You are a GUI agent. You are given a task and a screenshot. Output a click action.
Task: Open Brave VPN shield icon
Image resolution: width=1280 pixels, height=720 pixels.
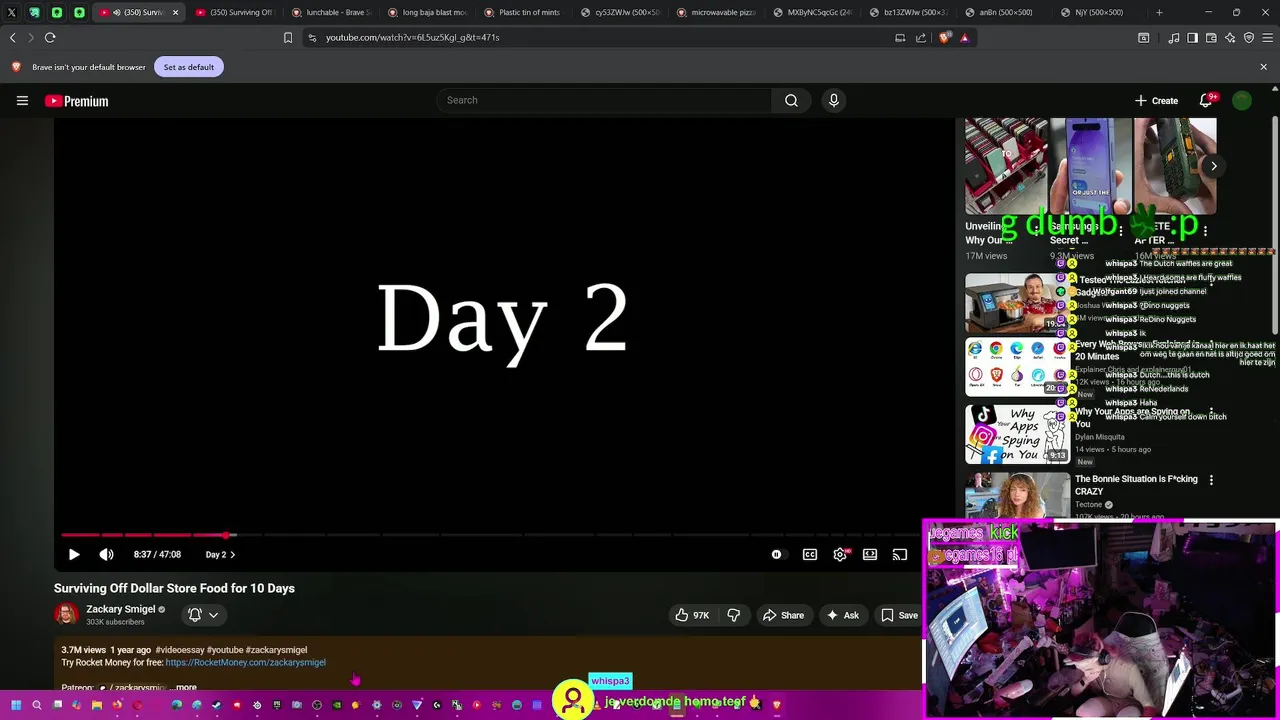[x=1249, y=37]
